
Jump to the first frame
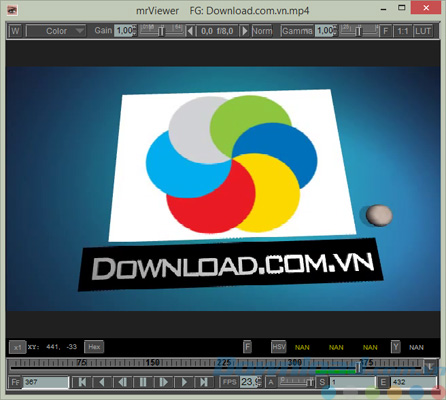[82, 382]
